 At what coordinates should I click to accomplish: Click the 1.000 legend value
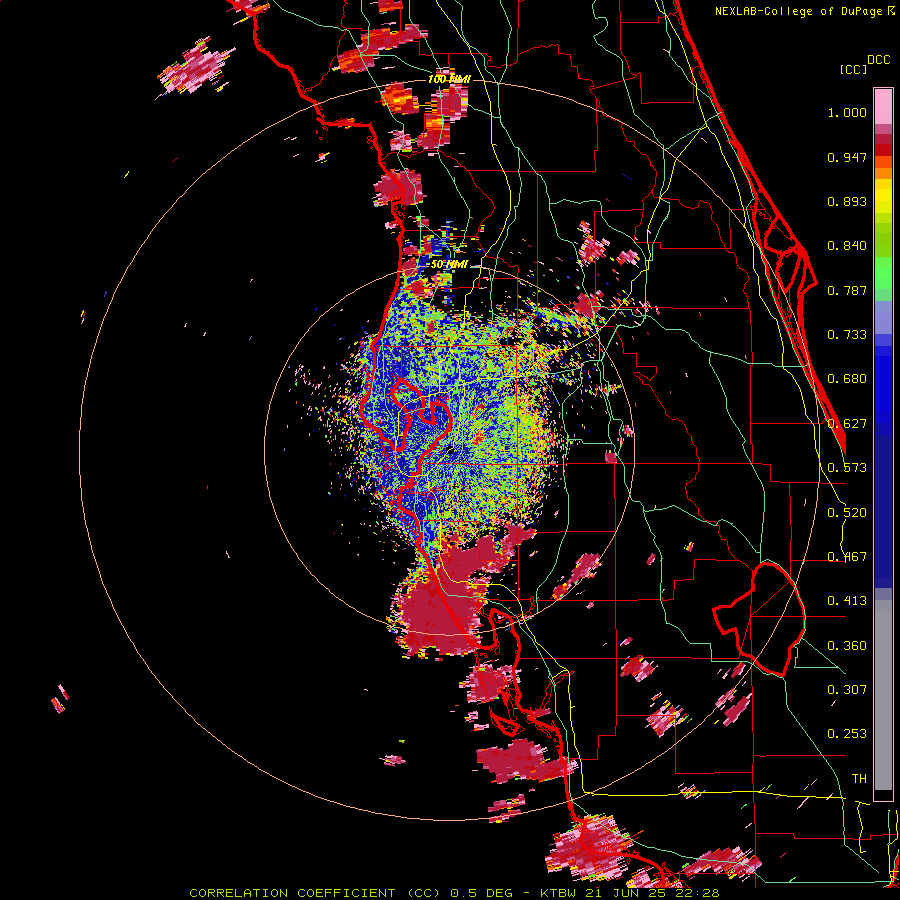[x=847, y=112]
